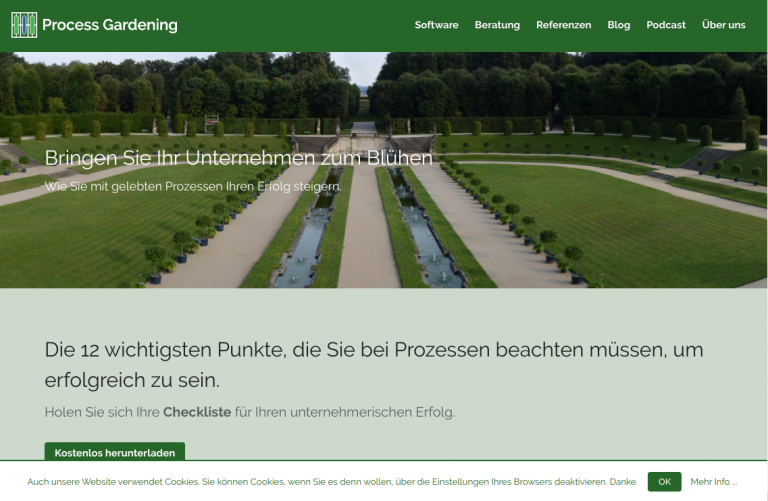Go to the Beratung page

tap(497, 25)
